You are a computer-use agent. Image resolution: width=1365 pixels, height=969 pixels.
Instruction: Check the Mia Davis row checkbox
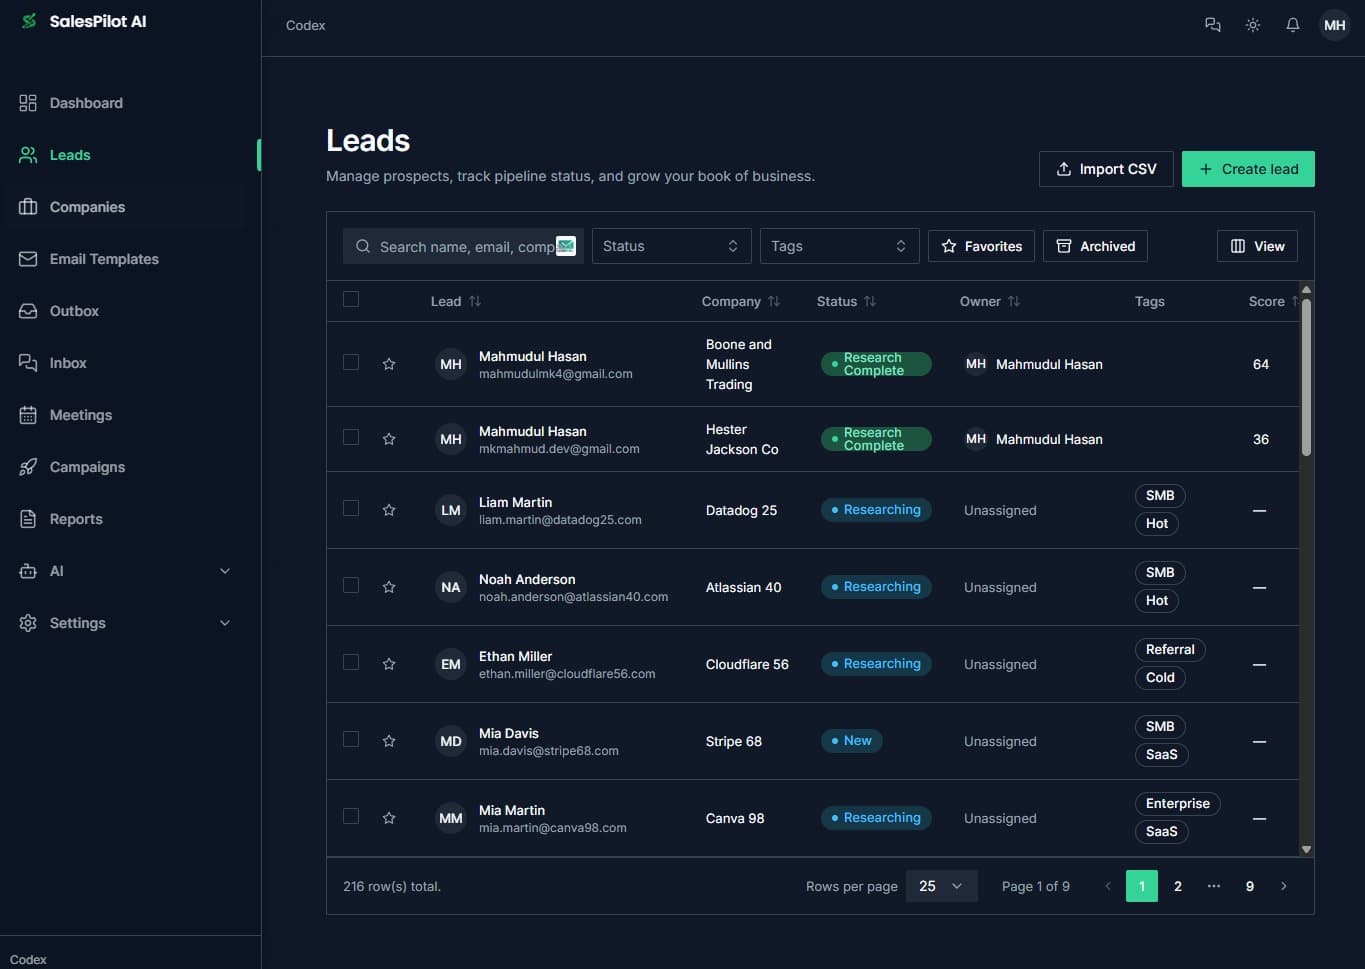(x=351, y=739)
